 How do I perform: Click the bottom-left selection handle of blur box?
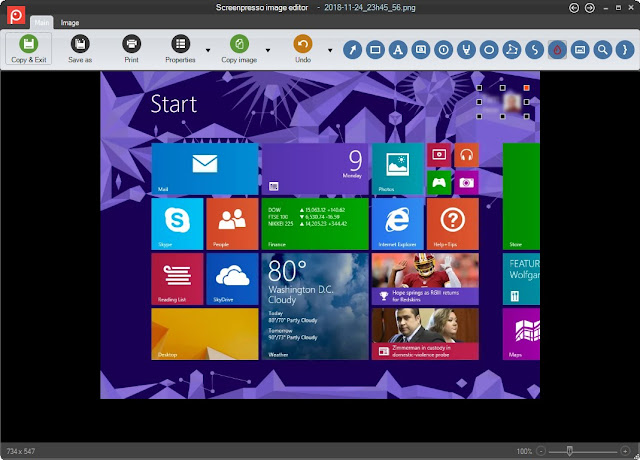(479, 116)
